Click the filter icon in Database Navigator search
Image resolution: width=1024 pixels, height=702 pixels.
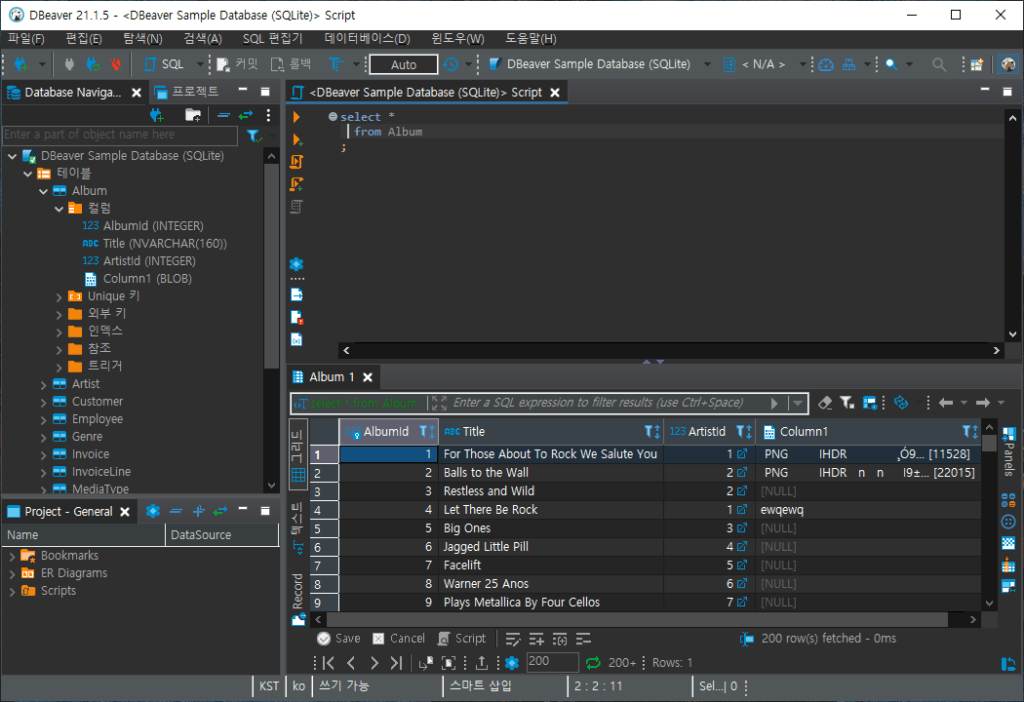(x=253, y=135)
